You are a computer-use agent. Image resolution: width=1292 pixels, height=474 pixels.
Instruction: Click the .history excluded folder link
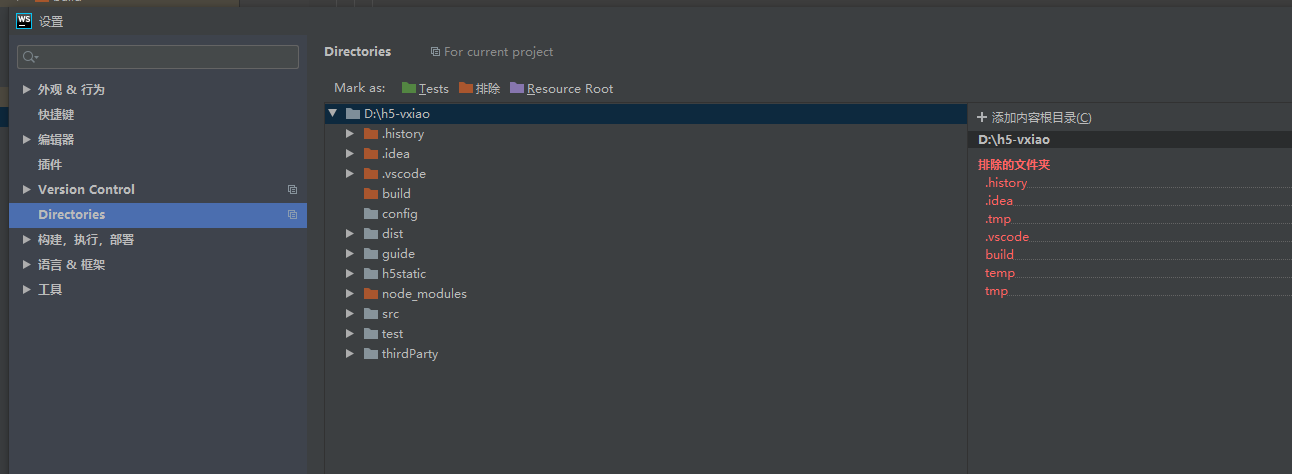point(1006,183)
